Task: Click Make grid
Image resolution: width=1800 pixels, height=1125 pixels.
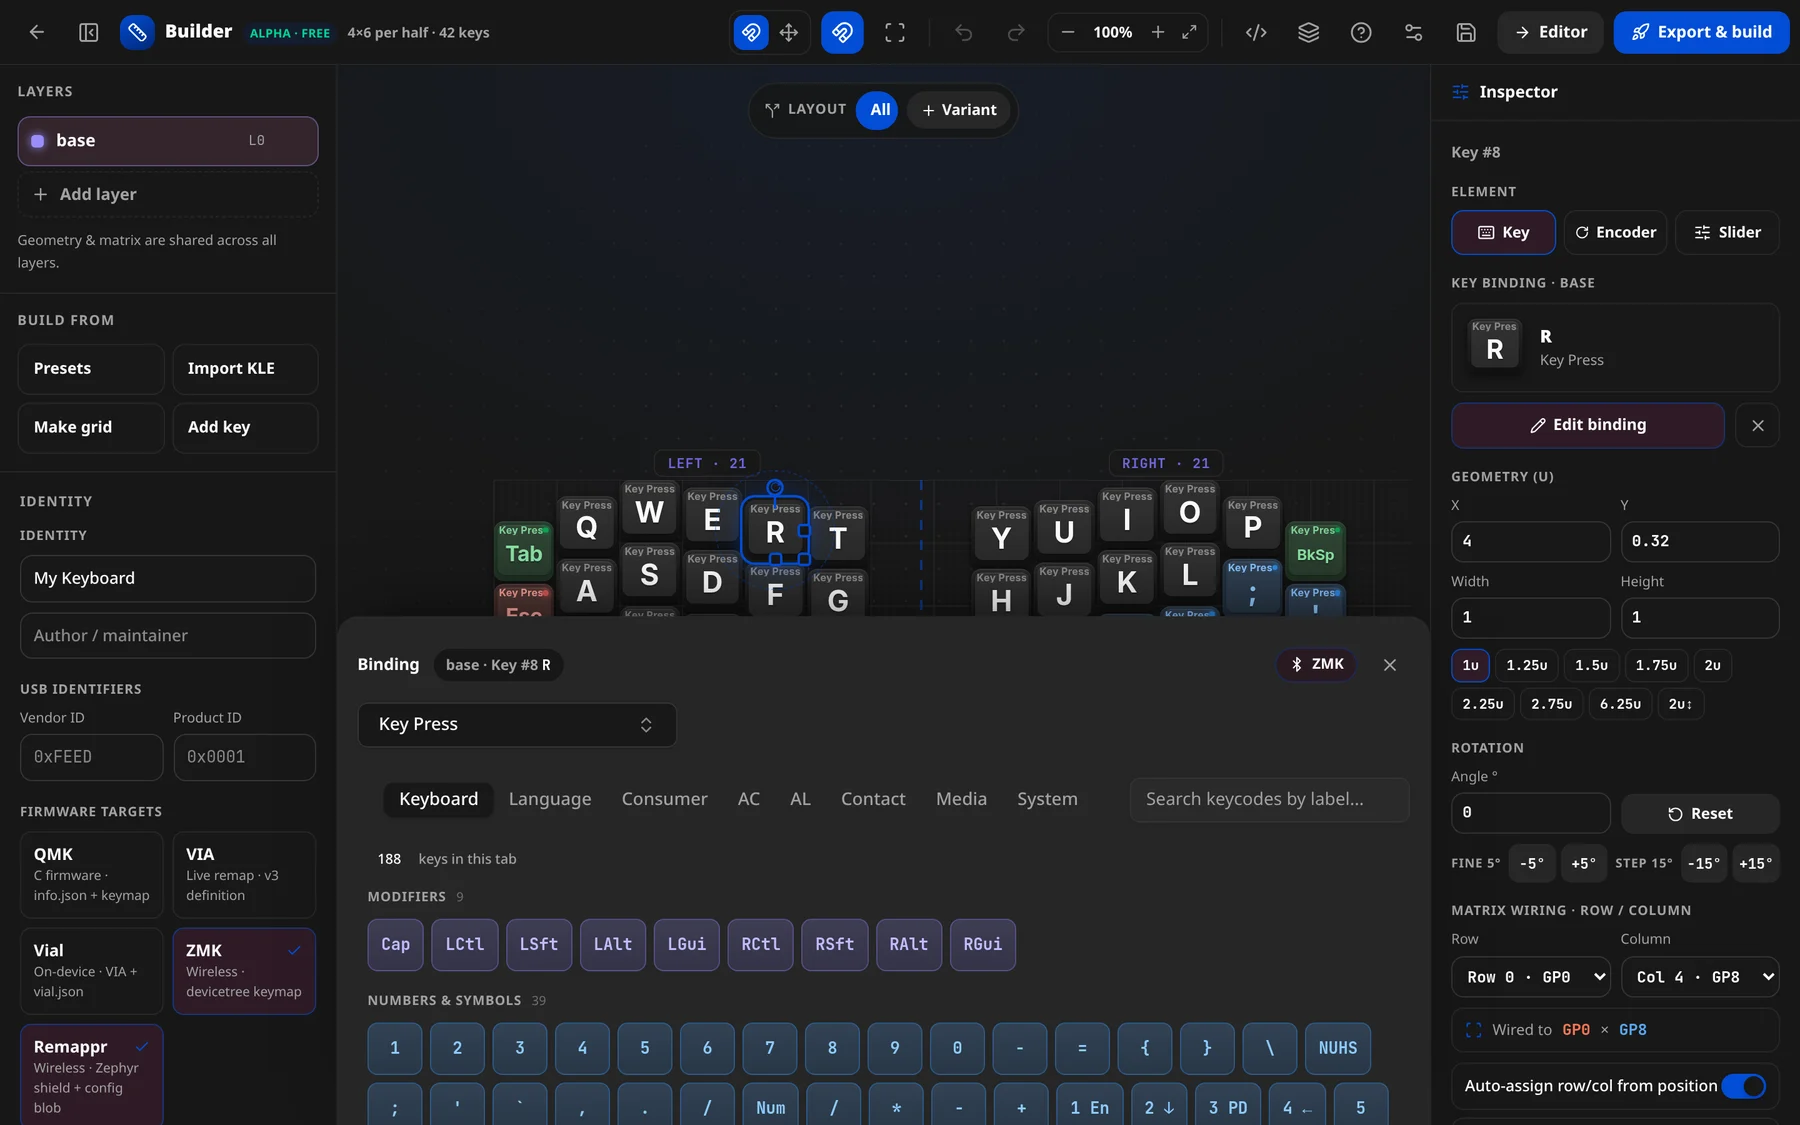Action: click(91, 428)
